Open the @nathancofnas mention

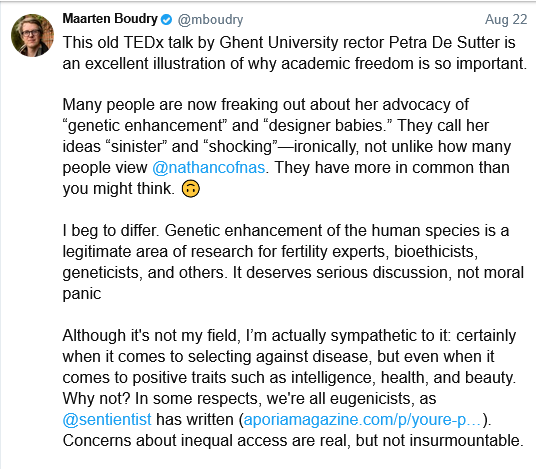(209, 168)
